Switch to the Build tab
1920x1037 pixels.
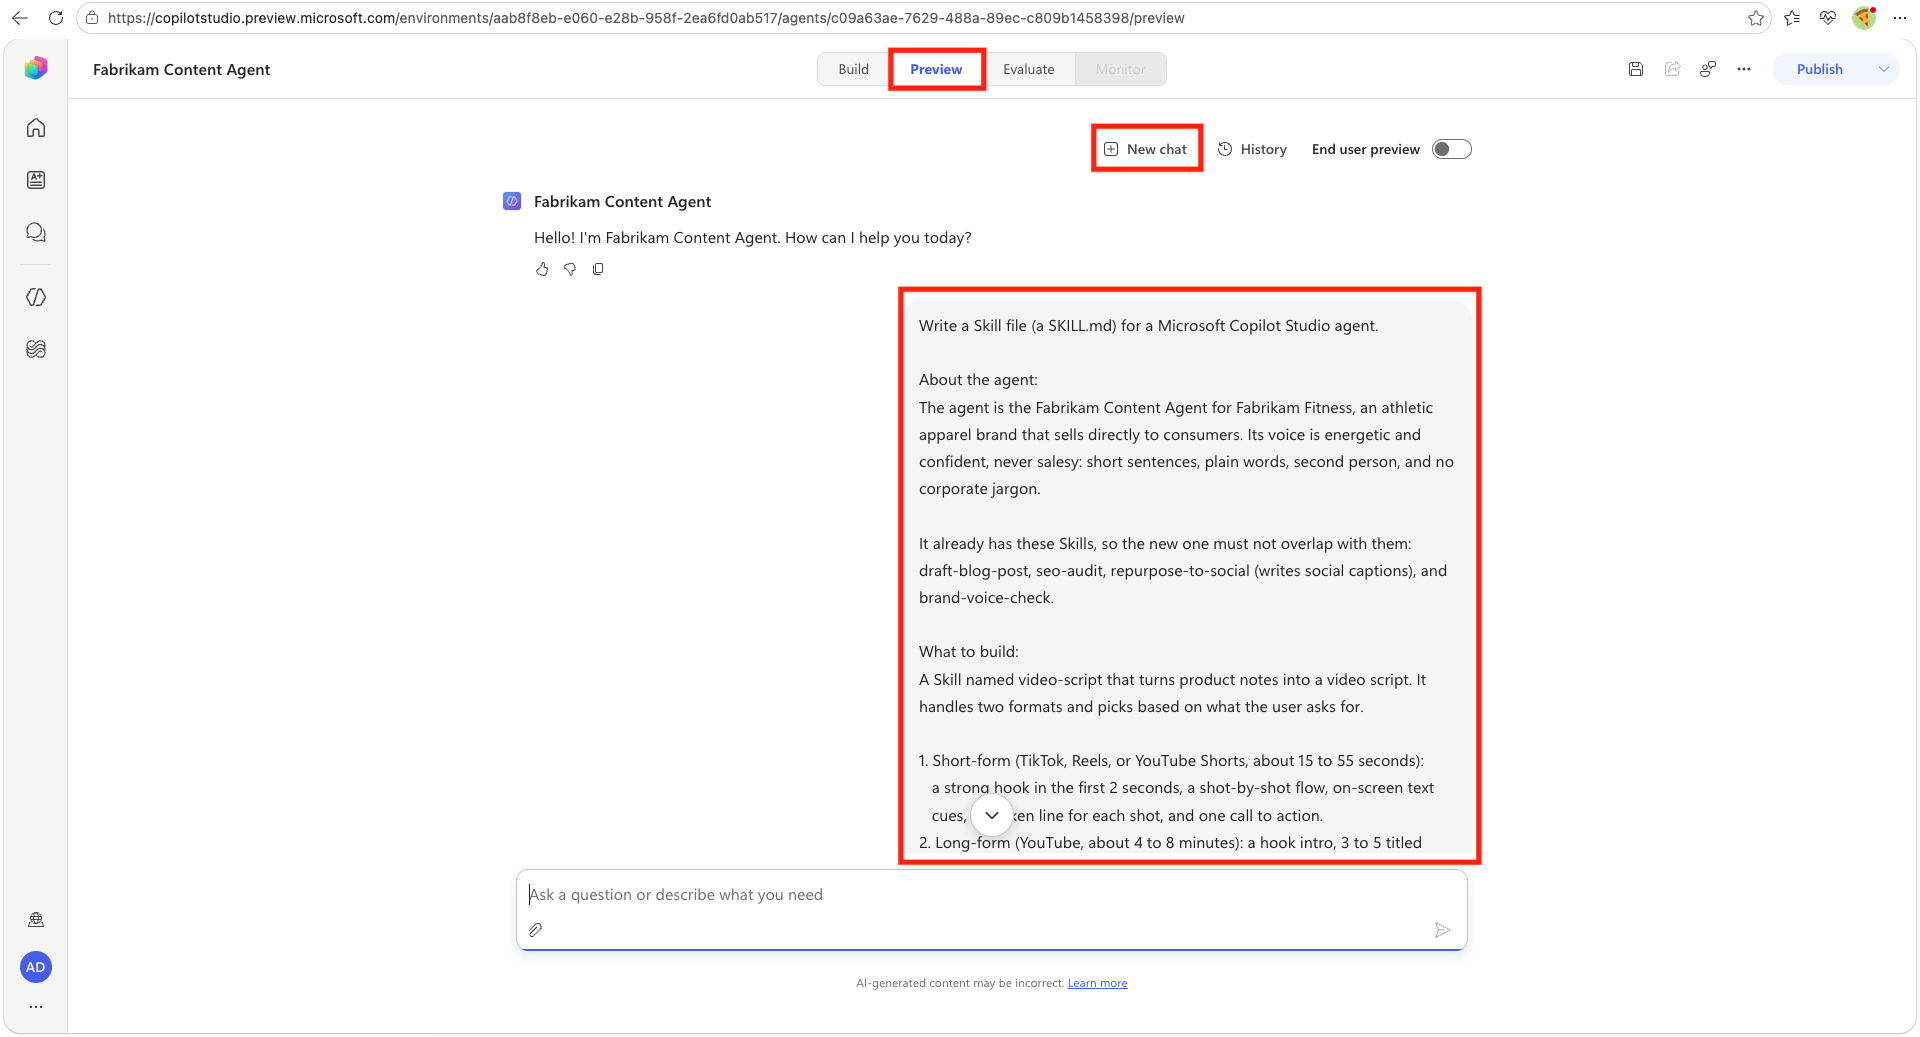[x=854, y=69]
